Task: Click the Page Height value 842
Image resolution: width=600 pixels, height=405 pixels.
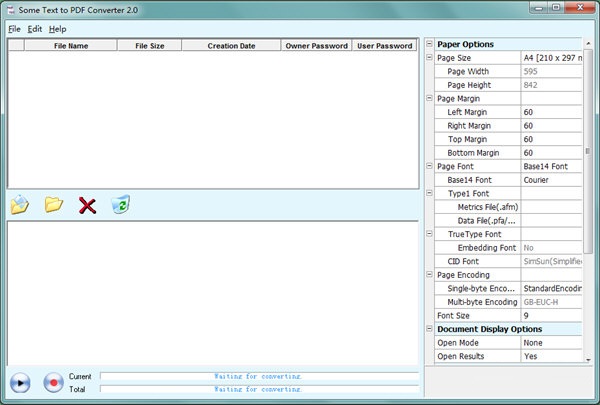Action: click(551, 85)
